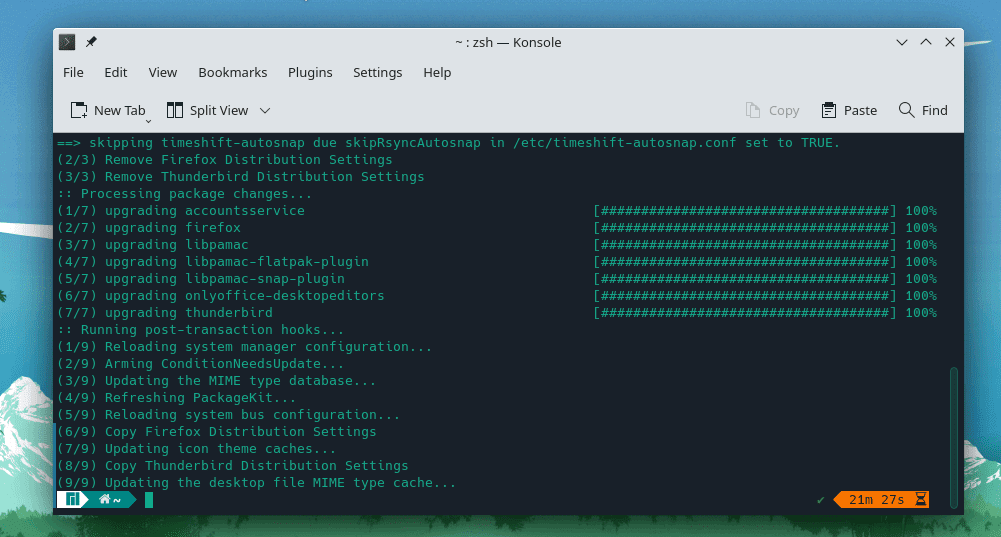The height and width of the screenshot is (537, 1001).
Task: Click text '(2/3) Remove Firefox Distribution Settings'
Action: tap(225, 160)
